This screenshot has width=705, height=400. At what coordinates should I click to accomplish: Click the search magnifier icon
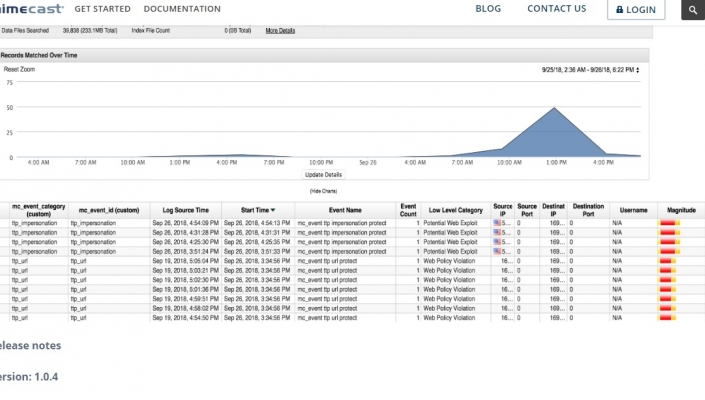tap(693, 9)
